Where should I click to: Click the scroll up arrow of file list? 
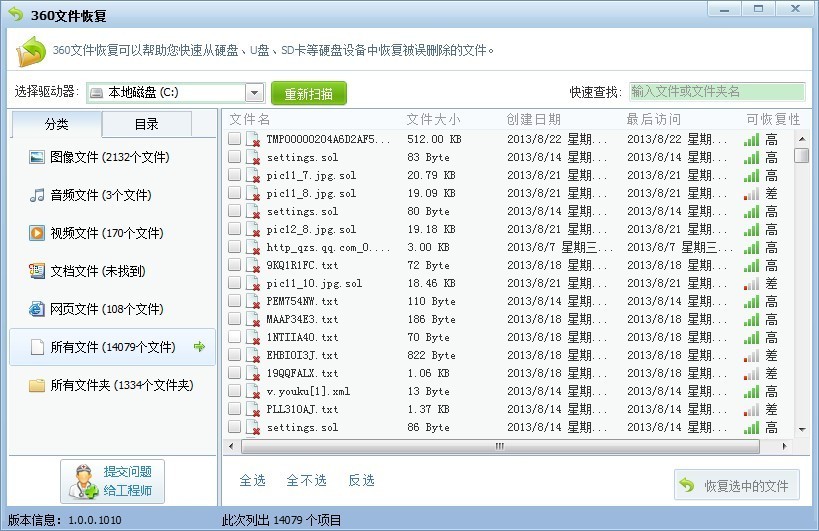click(x=802, y=139)
